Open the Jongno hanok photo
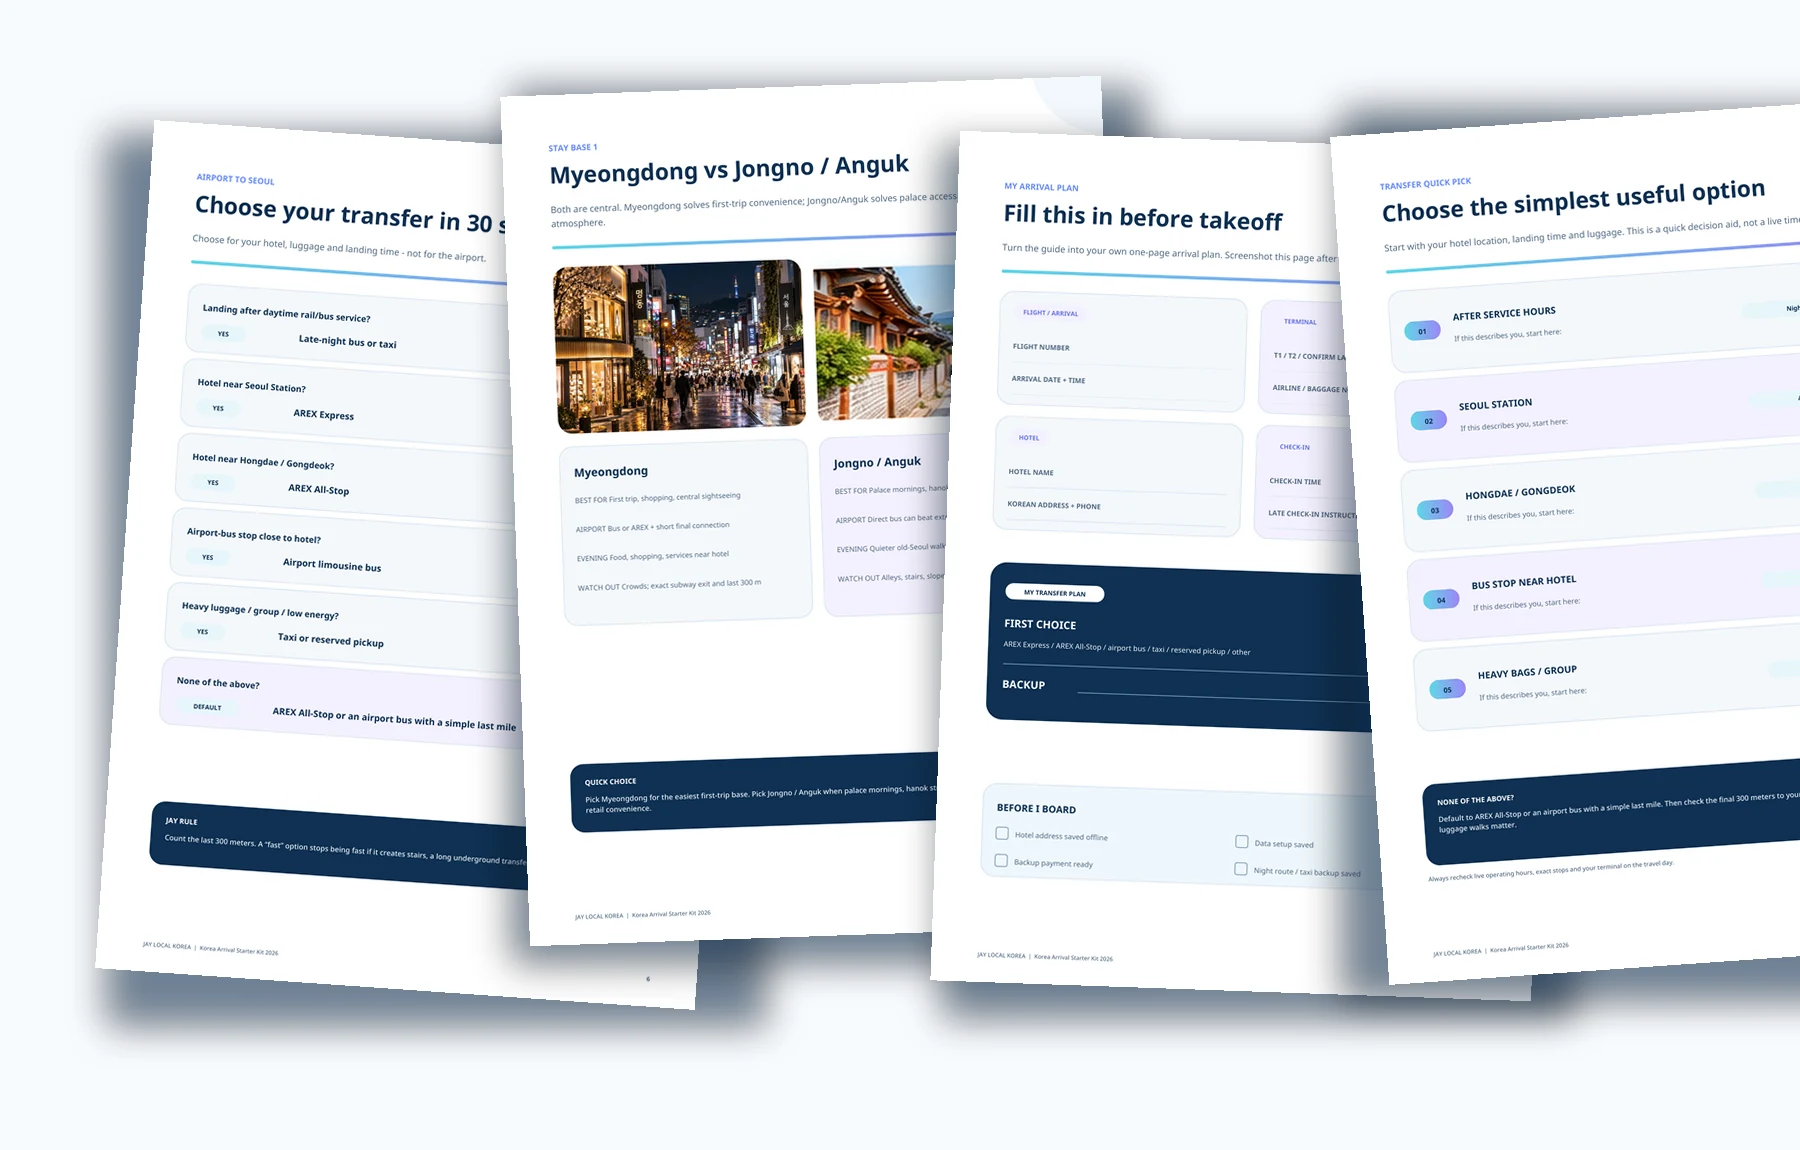Image resolution: width=1800 pixels, height=1150 pixels. [885, 342]
